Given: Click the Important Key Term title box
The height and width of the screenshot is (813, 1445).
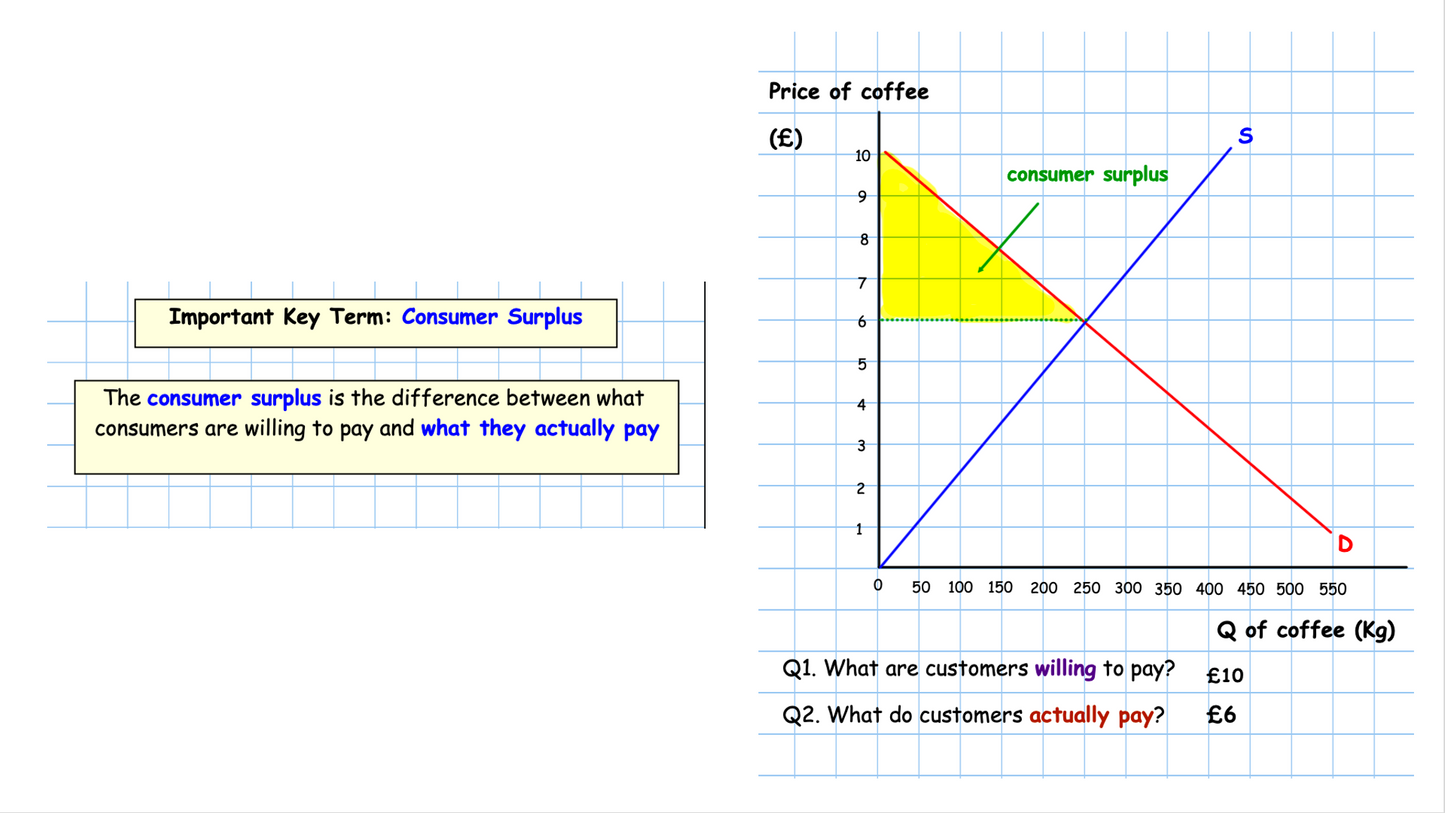Looking at the screenshot, I should (374, 317).
